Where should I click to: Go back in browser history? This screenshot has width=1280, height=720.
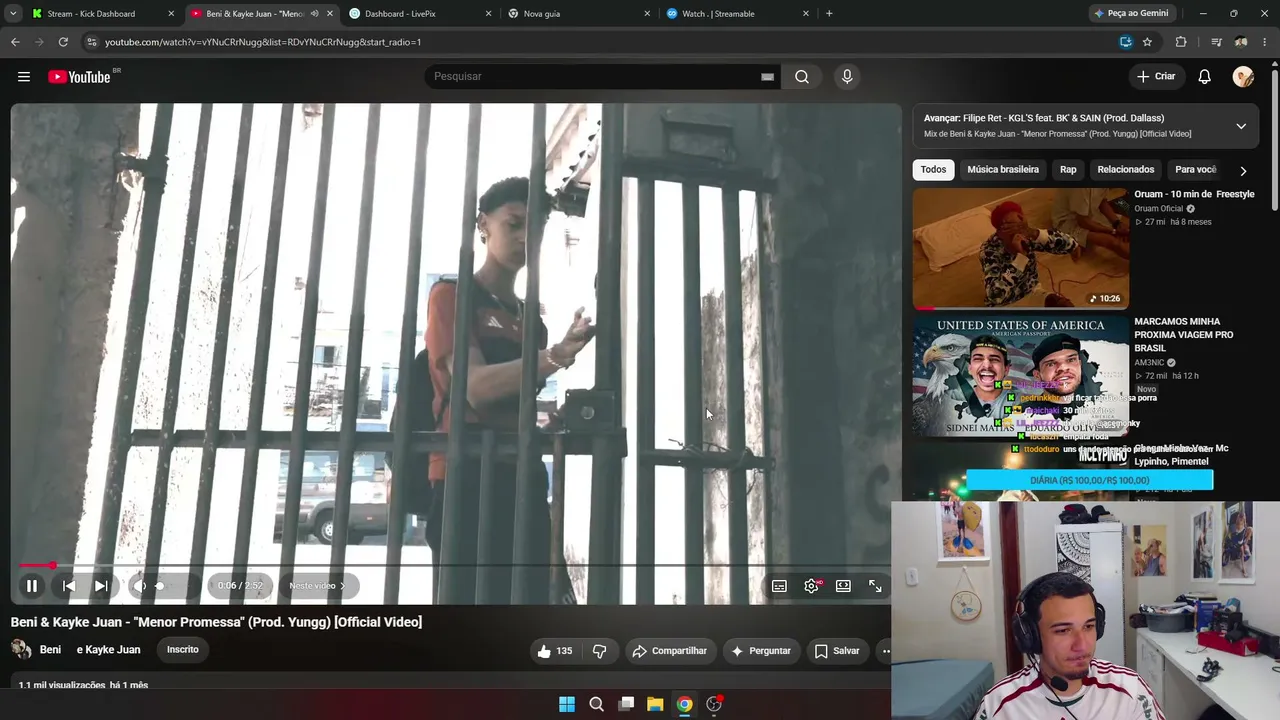[15, 42]
